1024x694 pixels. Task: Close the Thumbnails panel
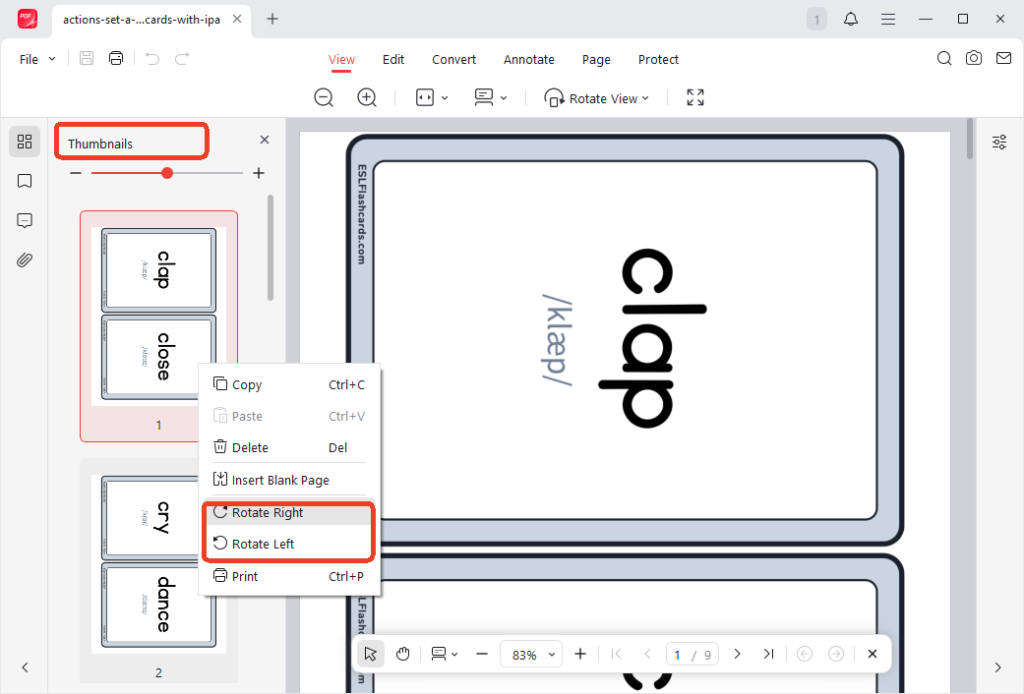[x=264, y=140]
